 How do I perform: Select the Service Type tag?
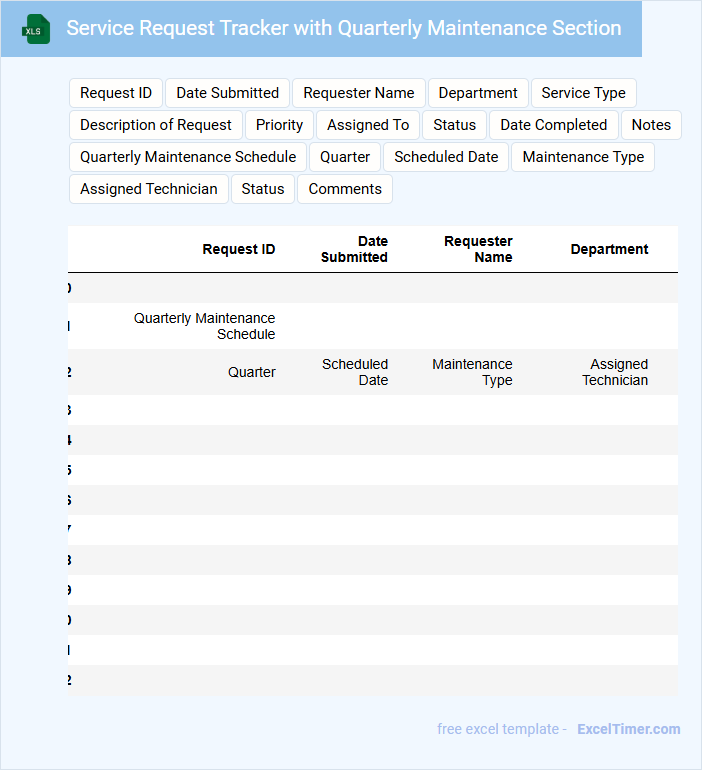[x=584, y=93]
